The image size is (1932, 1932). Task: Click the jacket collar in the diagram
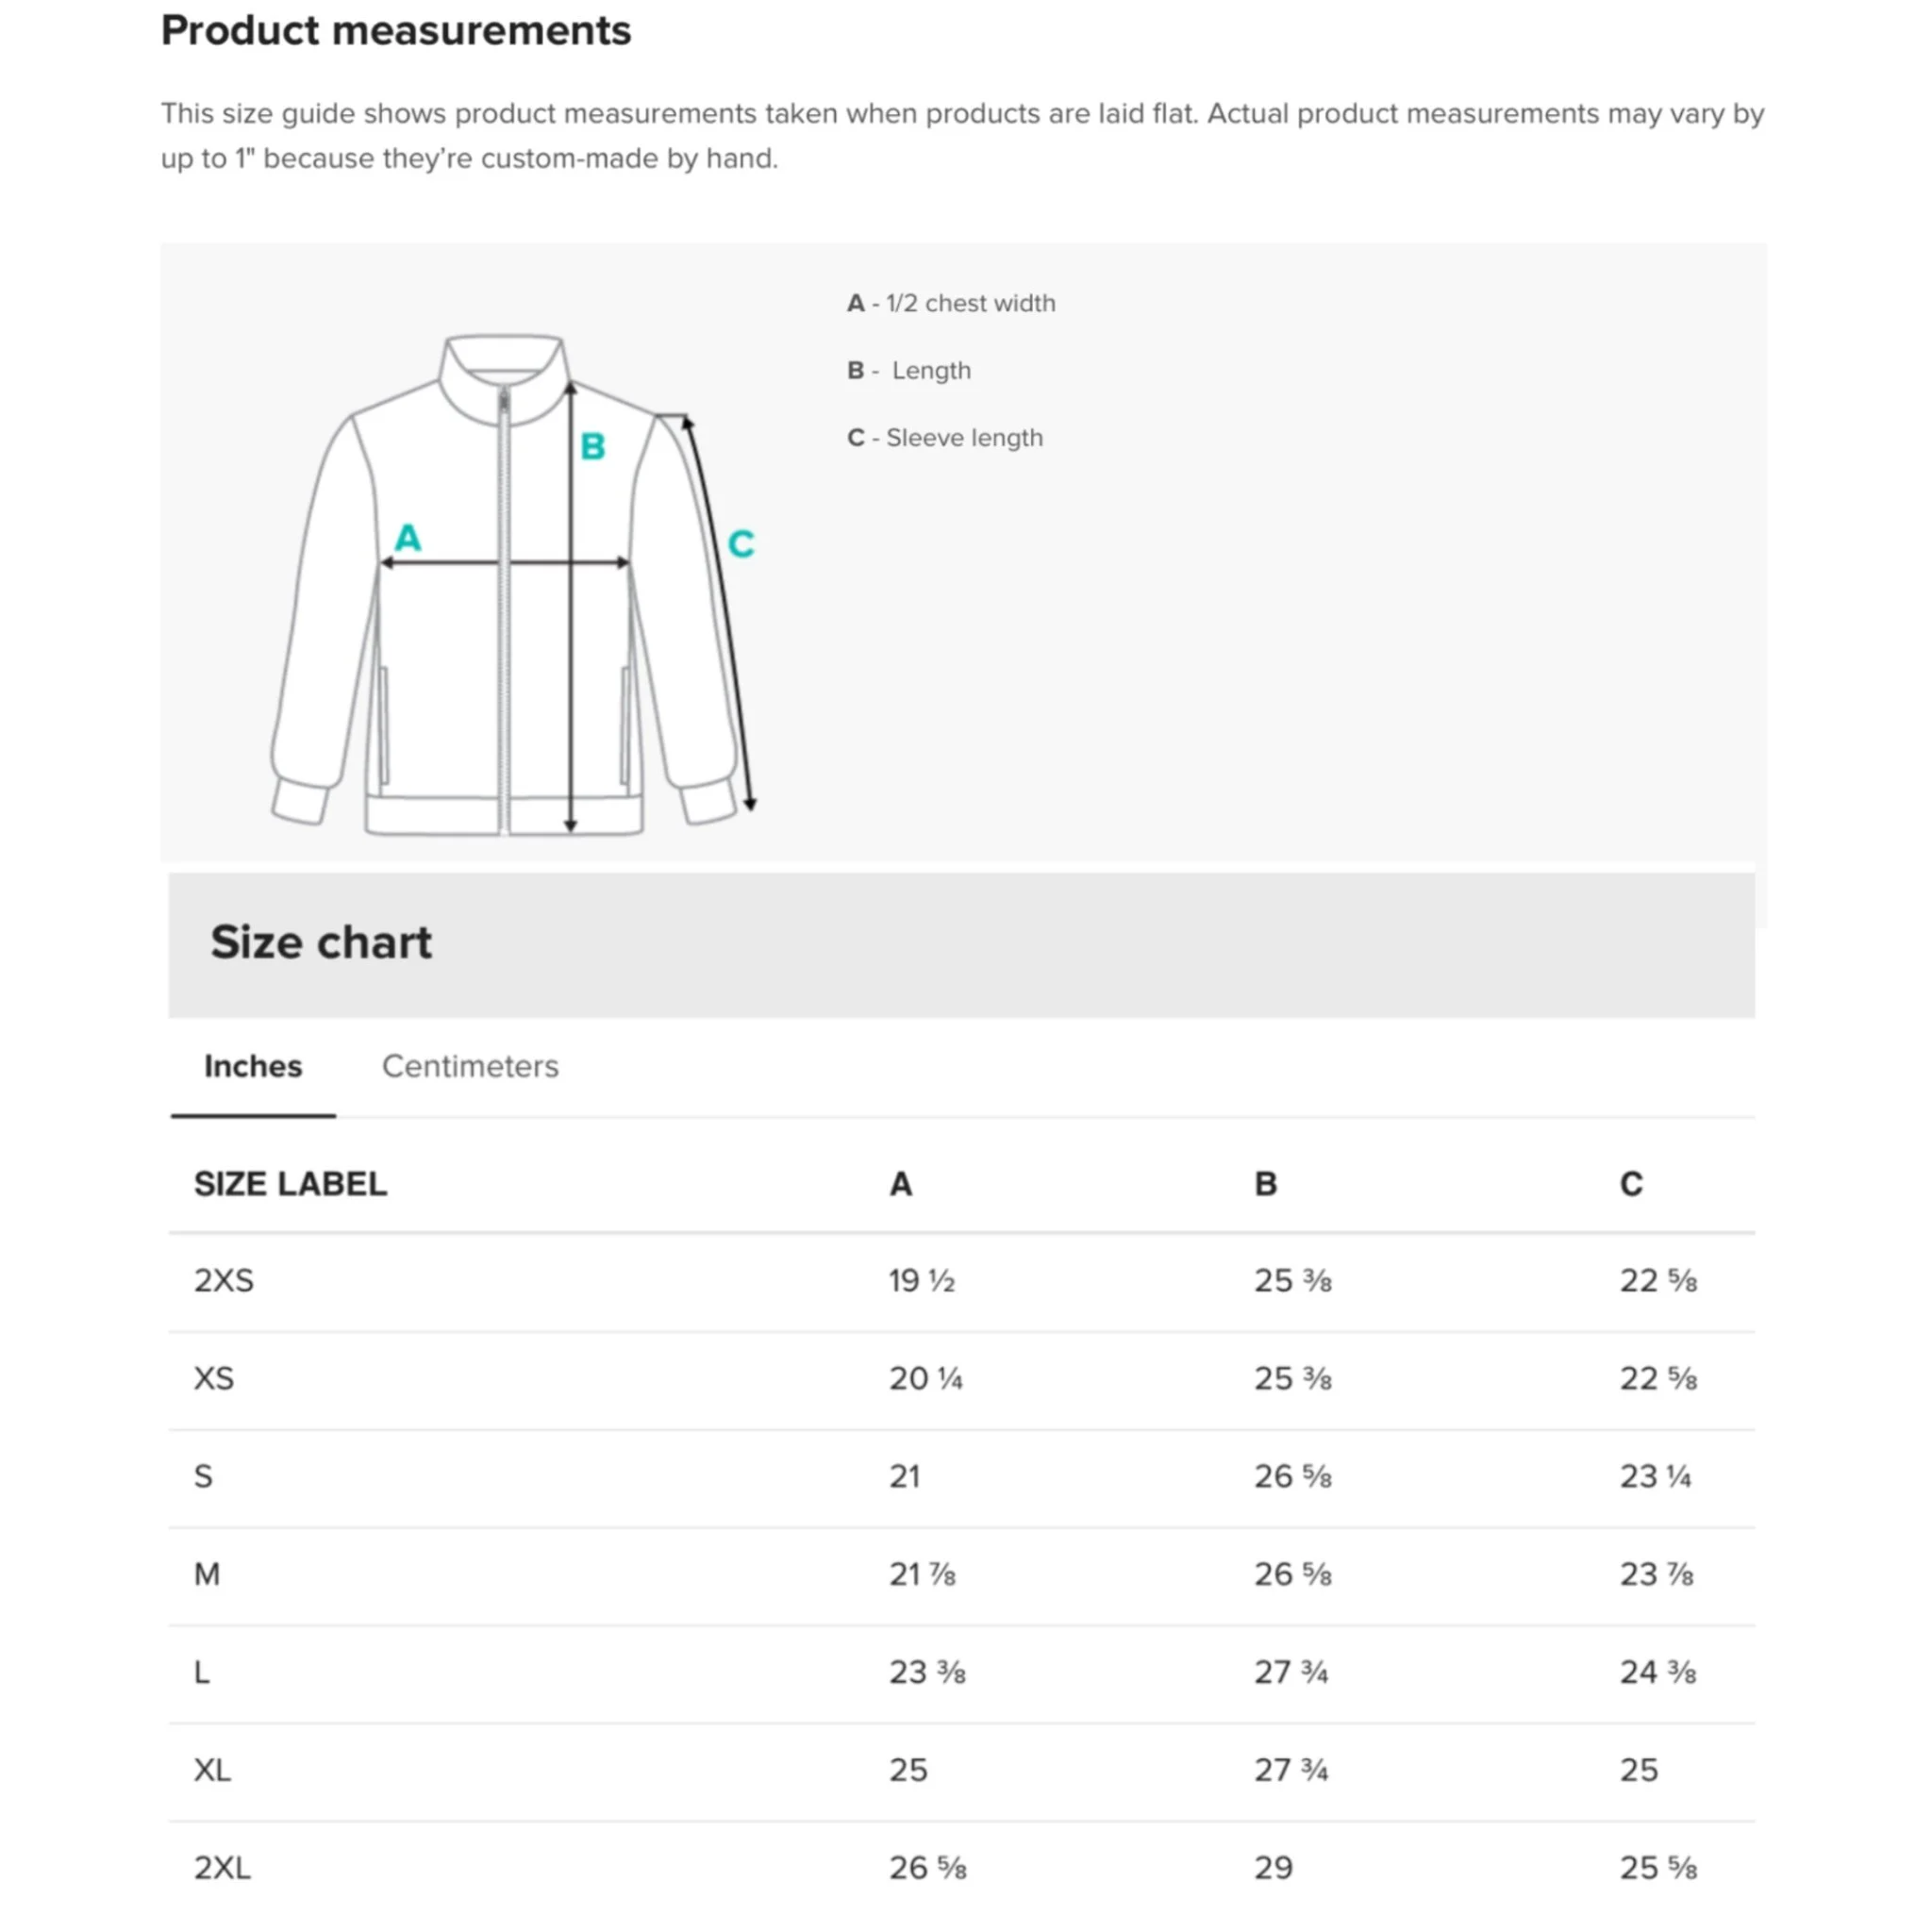pyautogui.click(x=503, y=360)
